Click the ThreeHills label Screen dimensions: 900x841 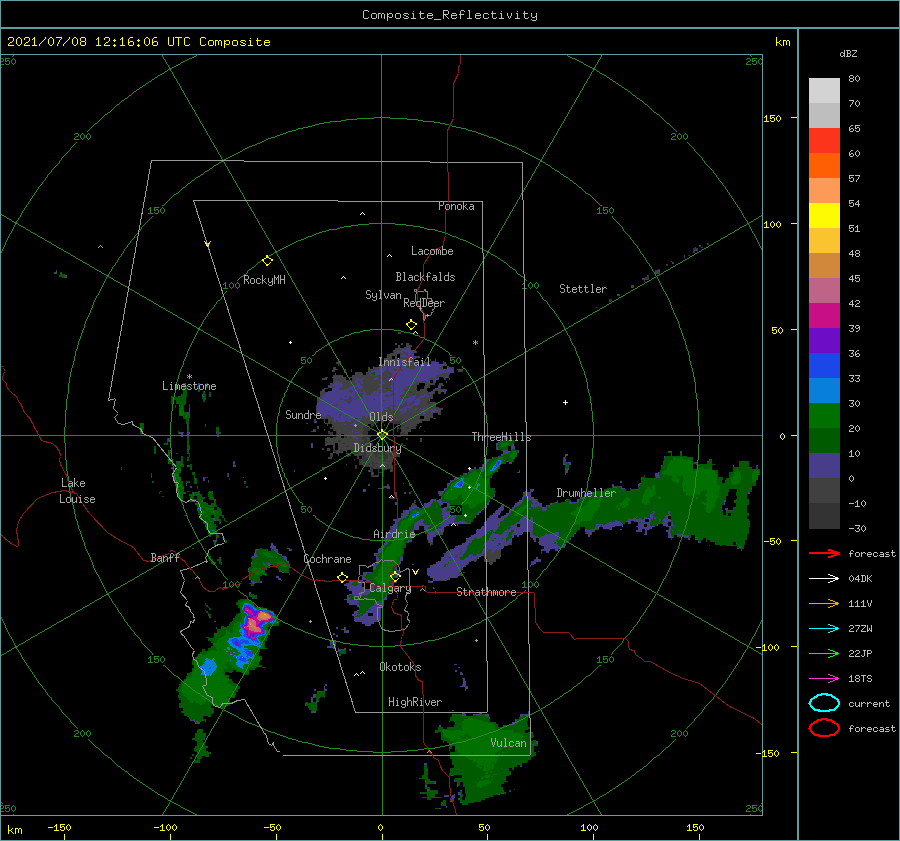click(501, 437)
